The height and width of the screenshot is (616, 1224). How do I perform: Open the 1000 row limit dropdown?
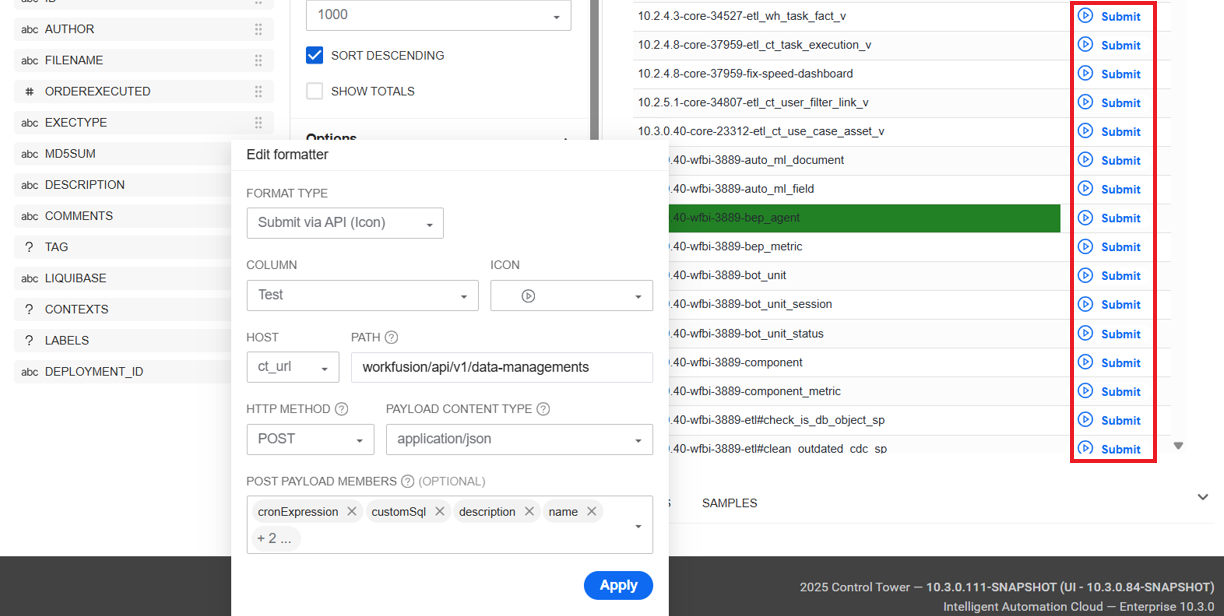(438, 15)
